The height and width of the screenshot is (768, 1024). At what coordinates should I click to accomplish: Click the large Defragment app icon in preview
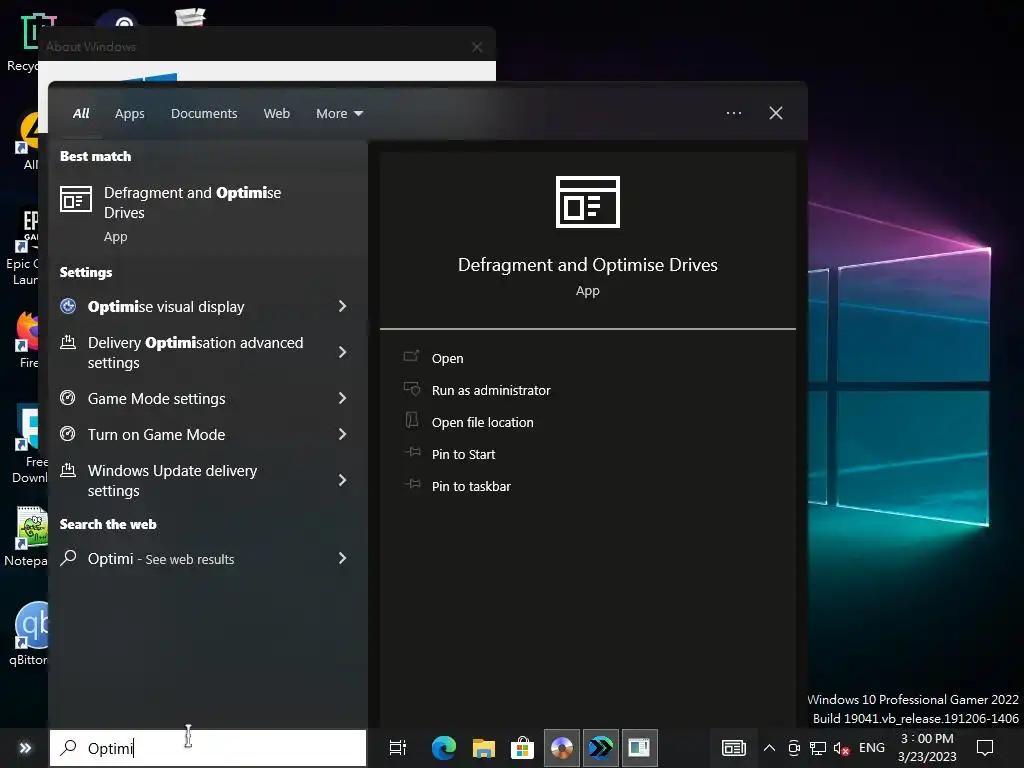tap(587, 202)
